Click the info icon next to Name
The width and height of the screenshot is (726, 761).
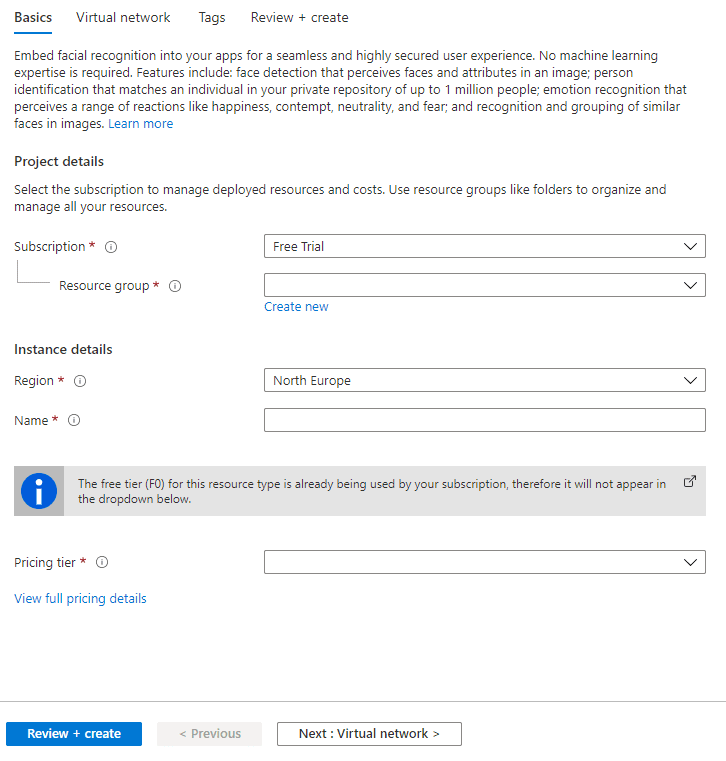[x=73, y=421]
